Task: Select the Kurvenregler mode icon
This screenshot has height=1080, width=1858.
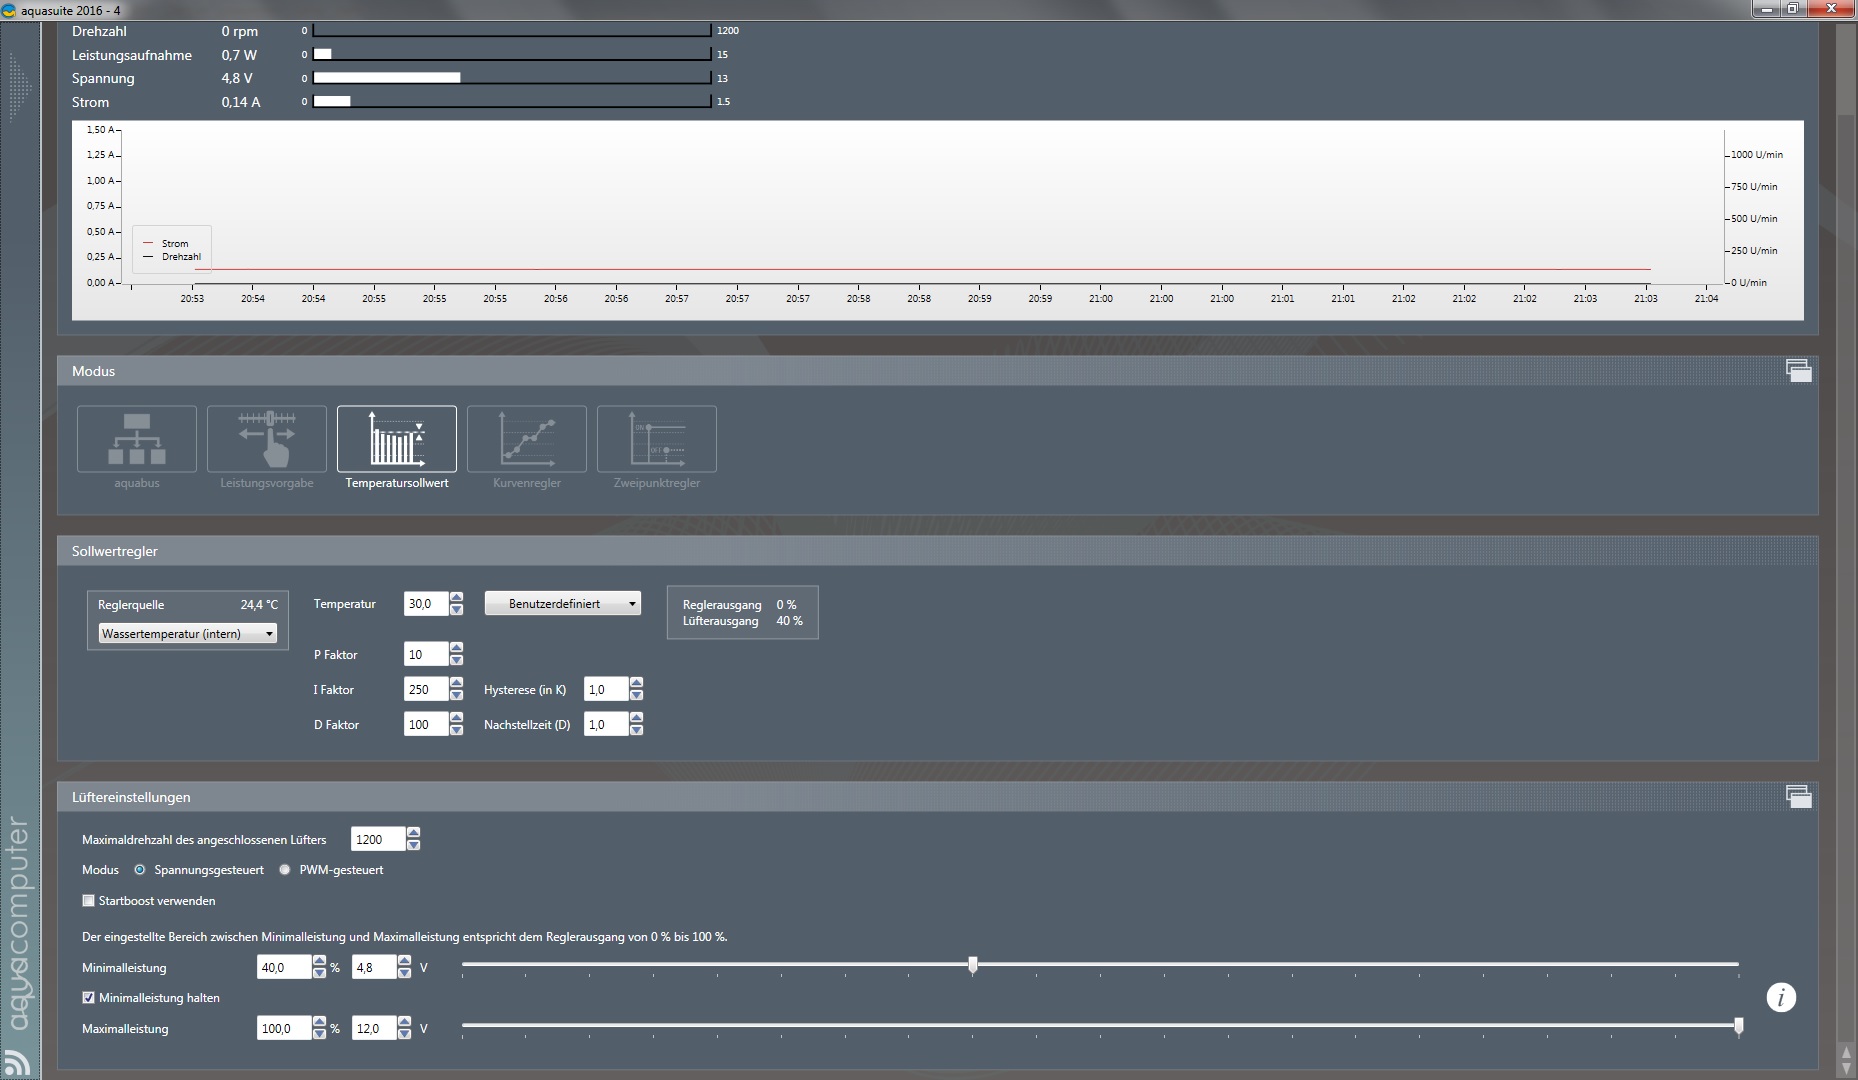Action: click(527, 439)
